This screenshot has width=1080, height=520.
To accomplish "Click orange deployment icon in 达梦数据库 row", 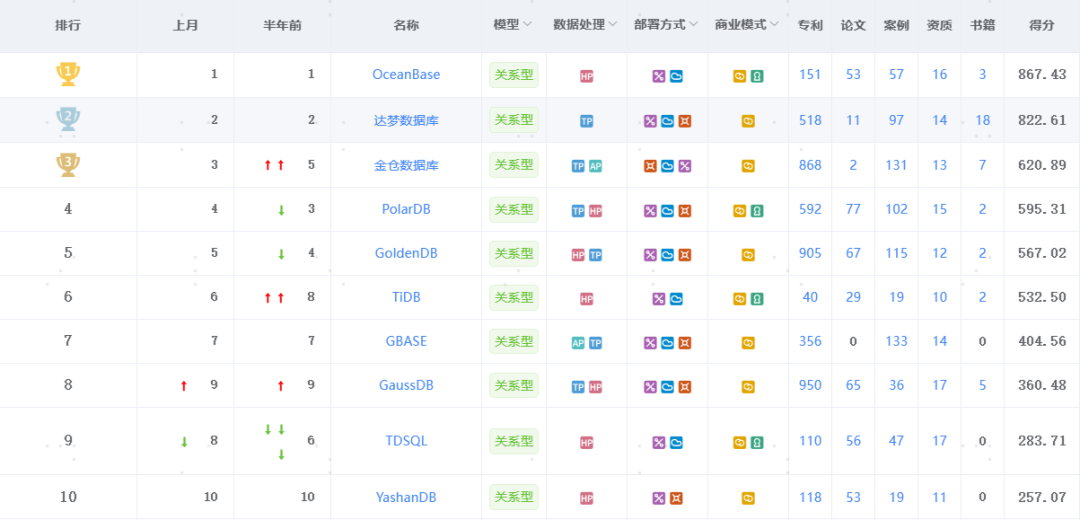I will click(684, 121).
